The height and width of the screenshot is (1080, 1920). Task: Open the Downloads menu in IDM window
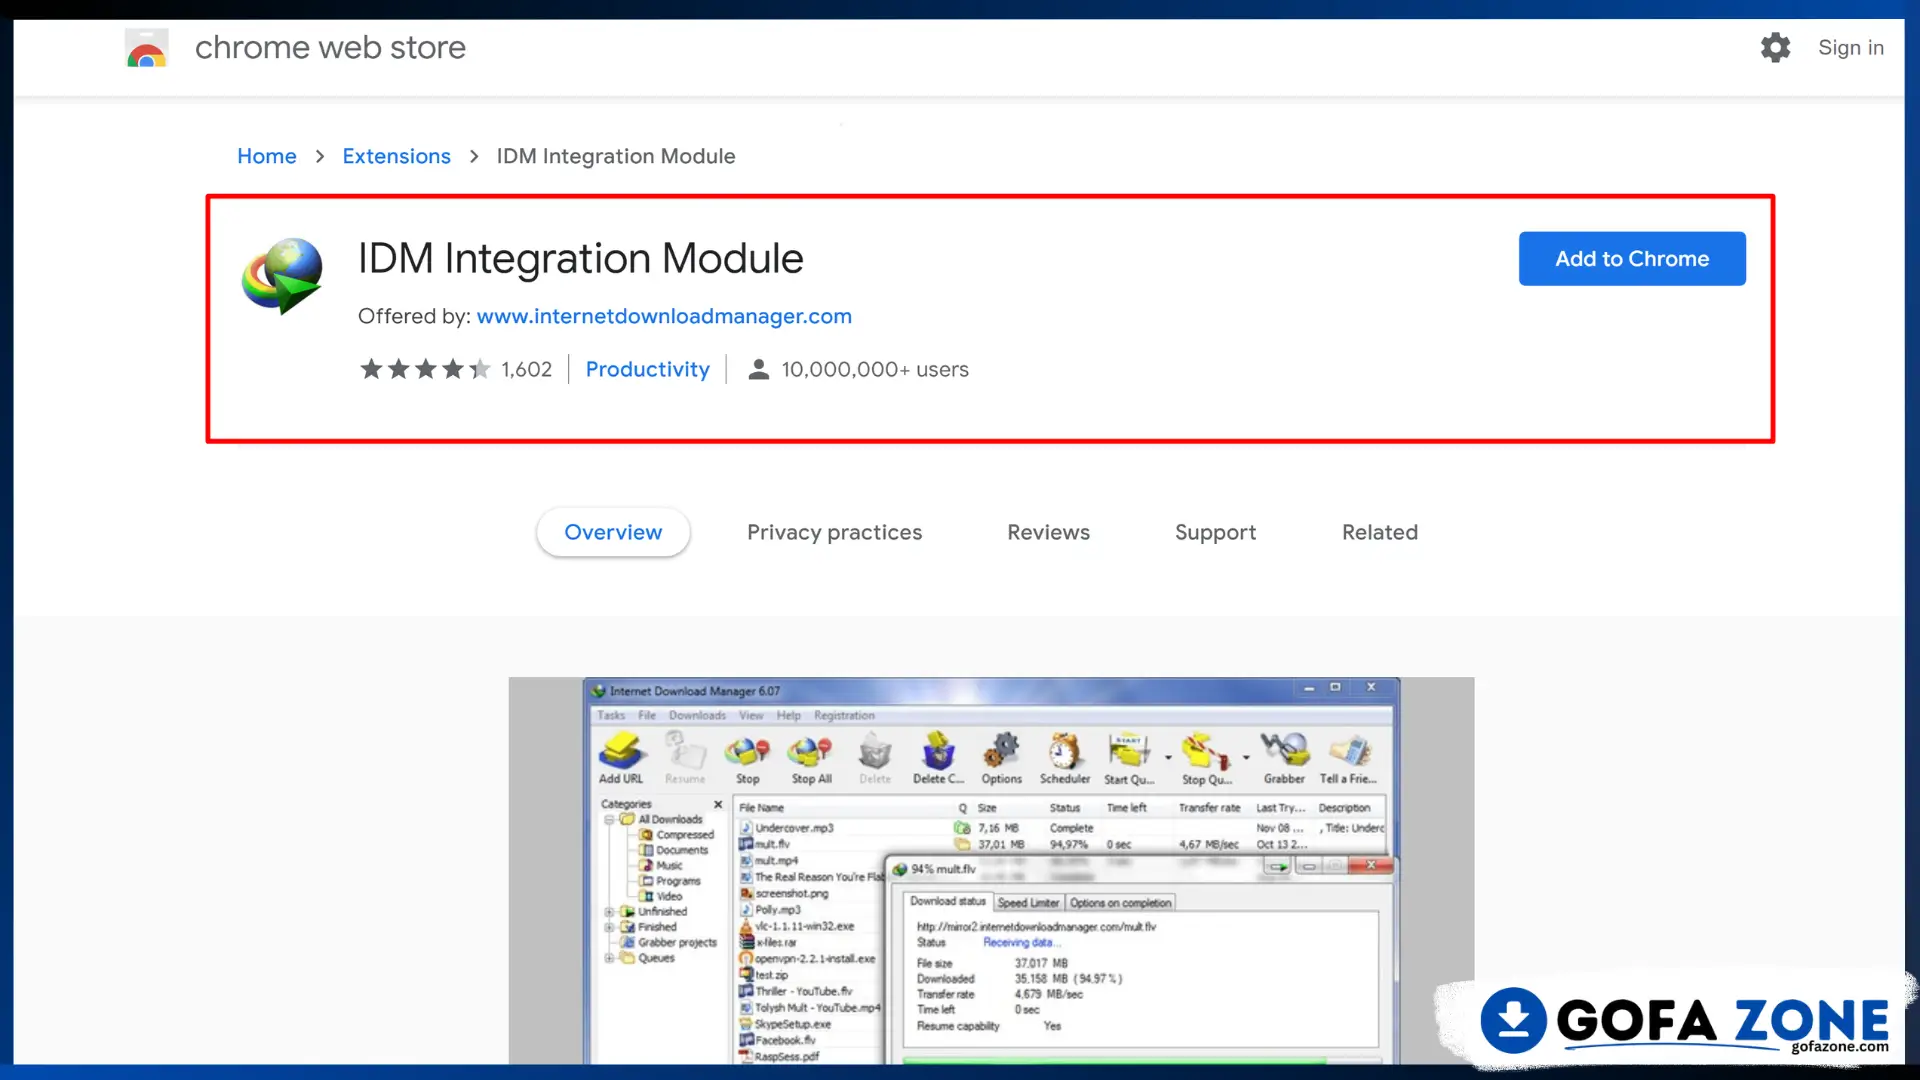point(697,716)
